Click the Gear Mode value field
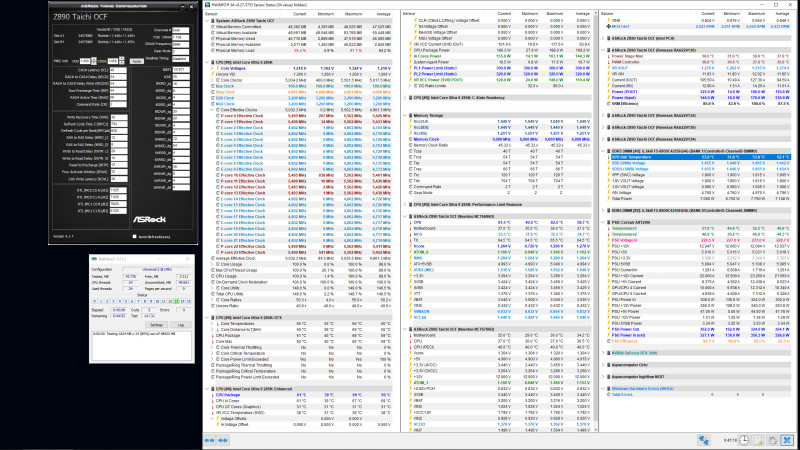 click(x=181, y=52)
